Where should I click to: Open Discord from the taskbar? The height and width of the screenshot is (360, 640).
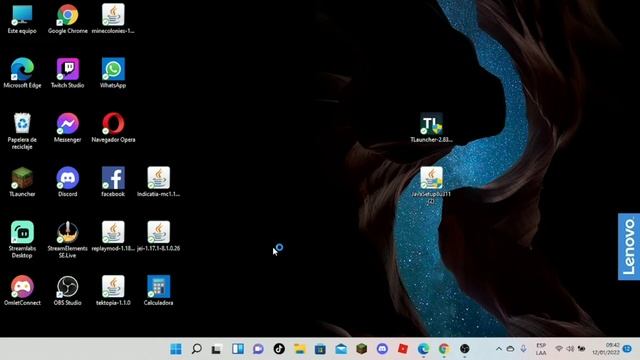(382, 349)
